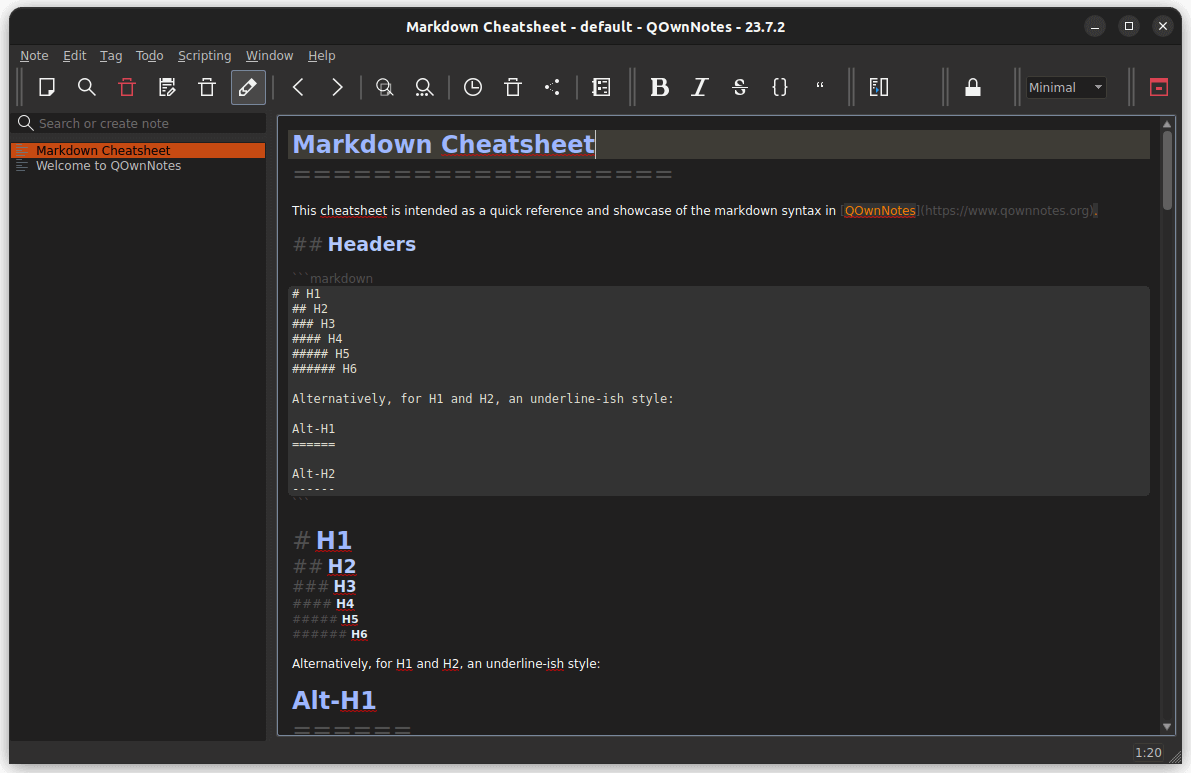Open the Todo menu
The height and width of the screenshot is (773, 1191).
(149, 55)
